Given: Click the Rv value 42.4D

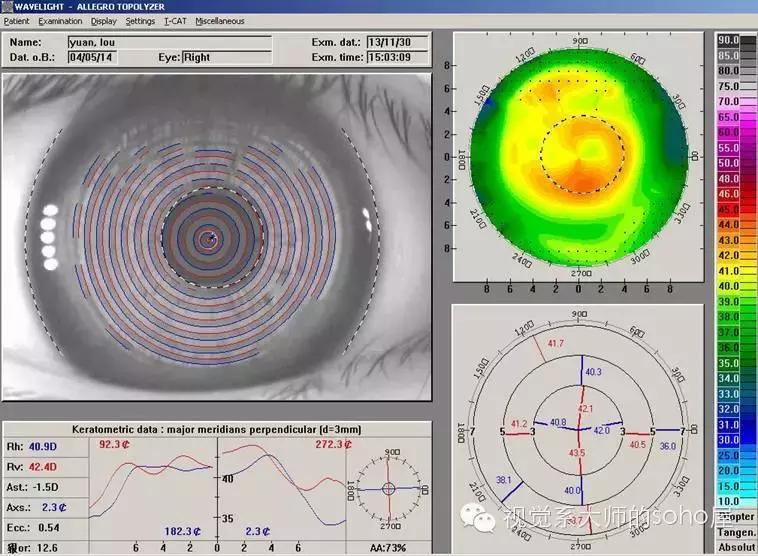Looking at the screenshot, I should click(43, 467).
